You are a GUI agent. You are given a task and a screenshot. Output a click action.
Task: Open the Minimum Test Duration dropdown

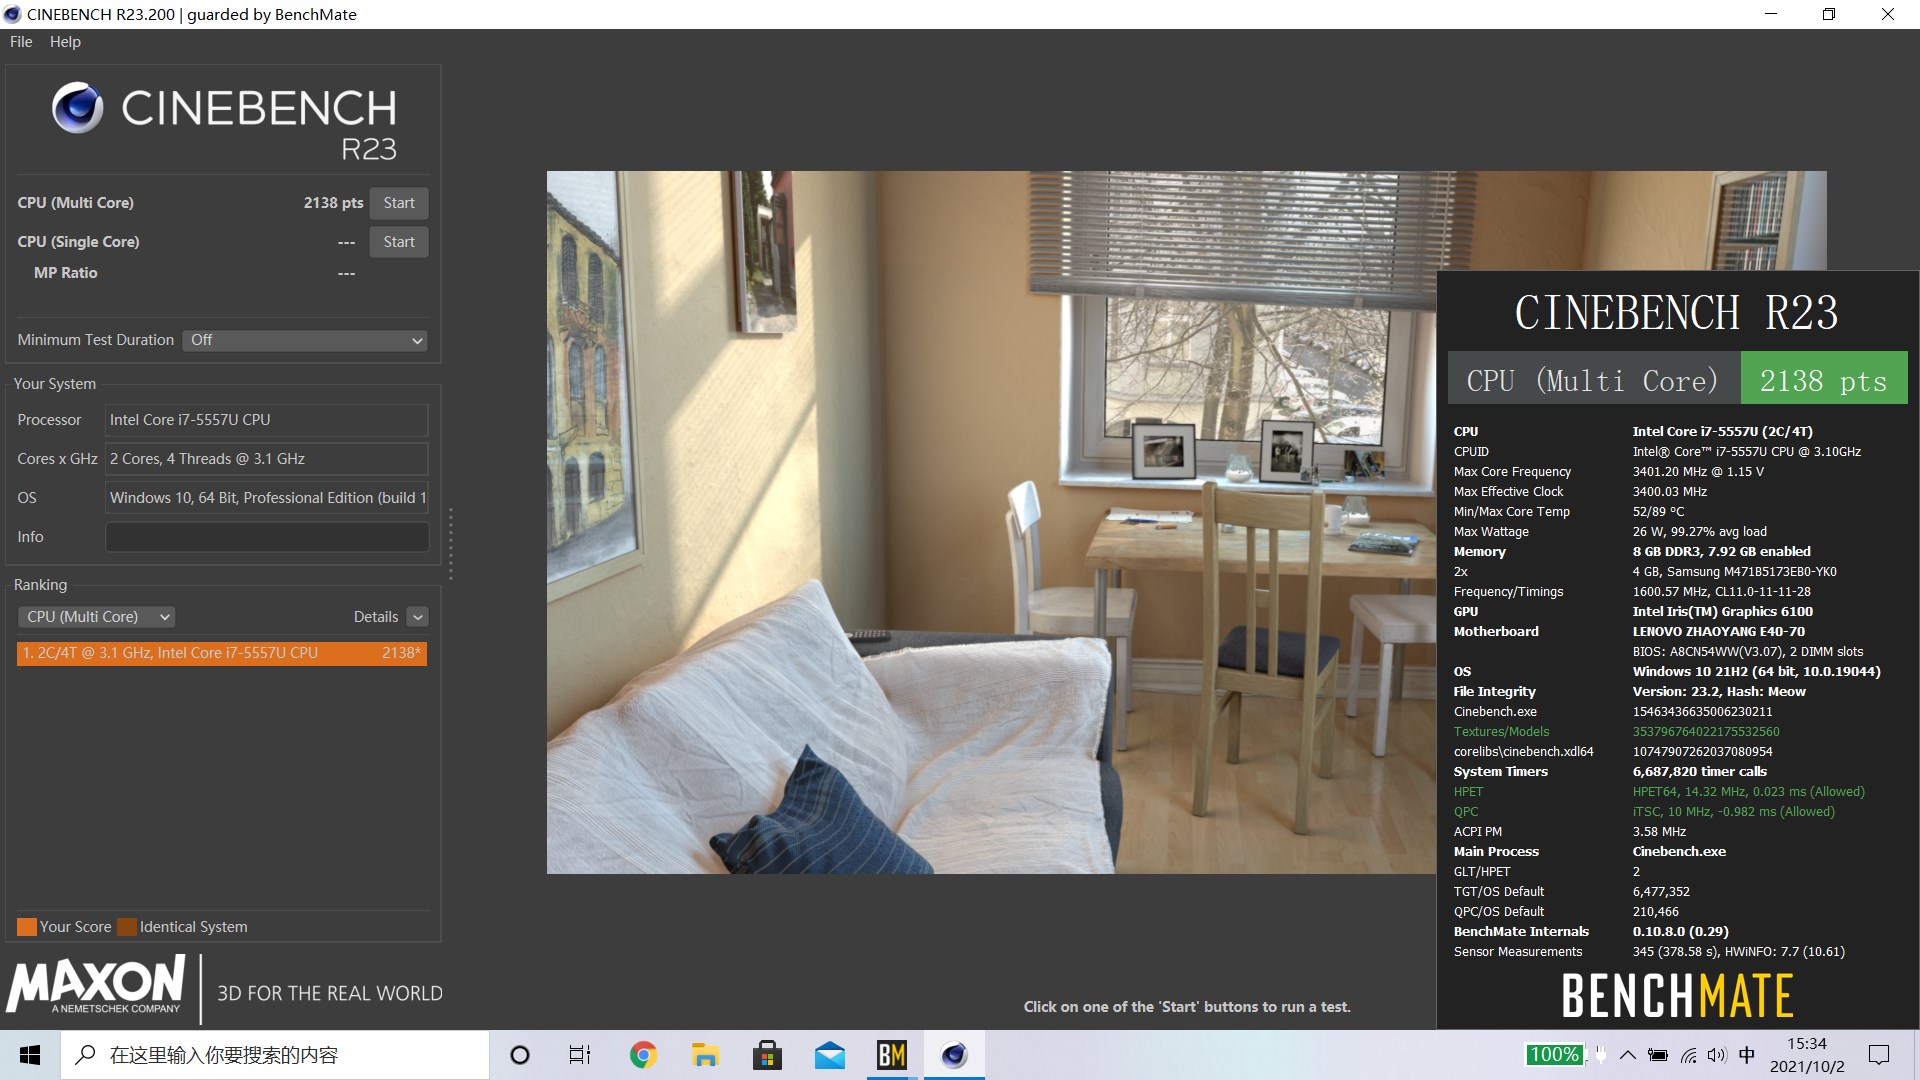[305, 340]
